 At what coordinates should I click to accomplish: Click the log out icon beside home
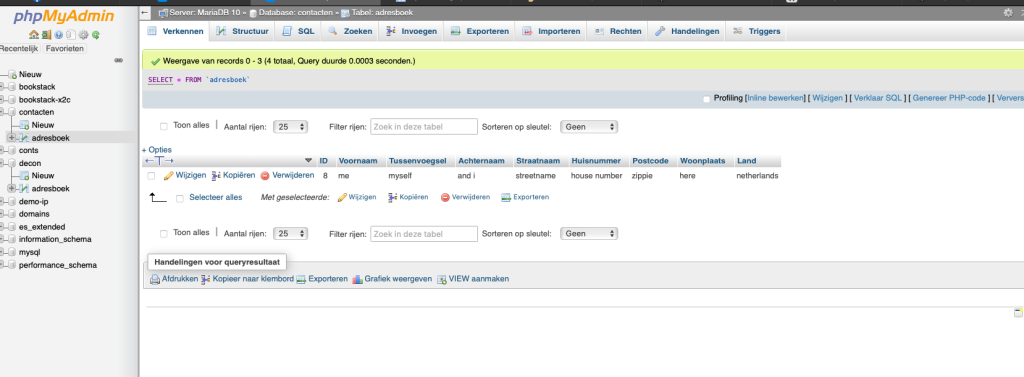pos(46,35)
